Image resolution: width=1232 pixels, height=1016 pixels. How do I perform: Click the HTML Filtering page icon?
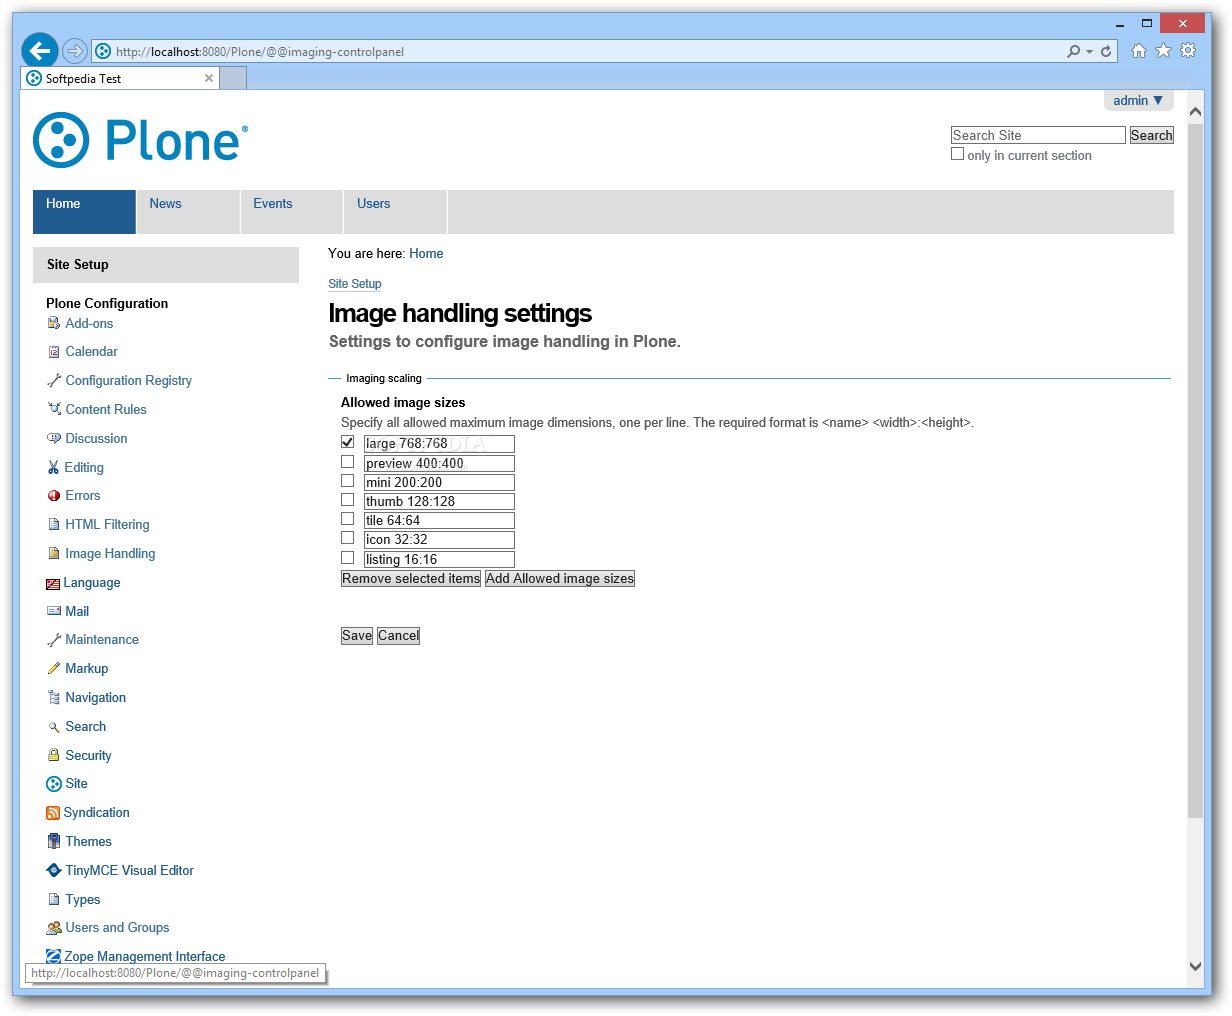pos(54,524)
